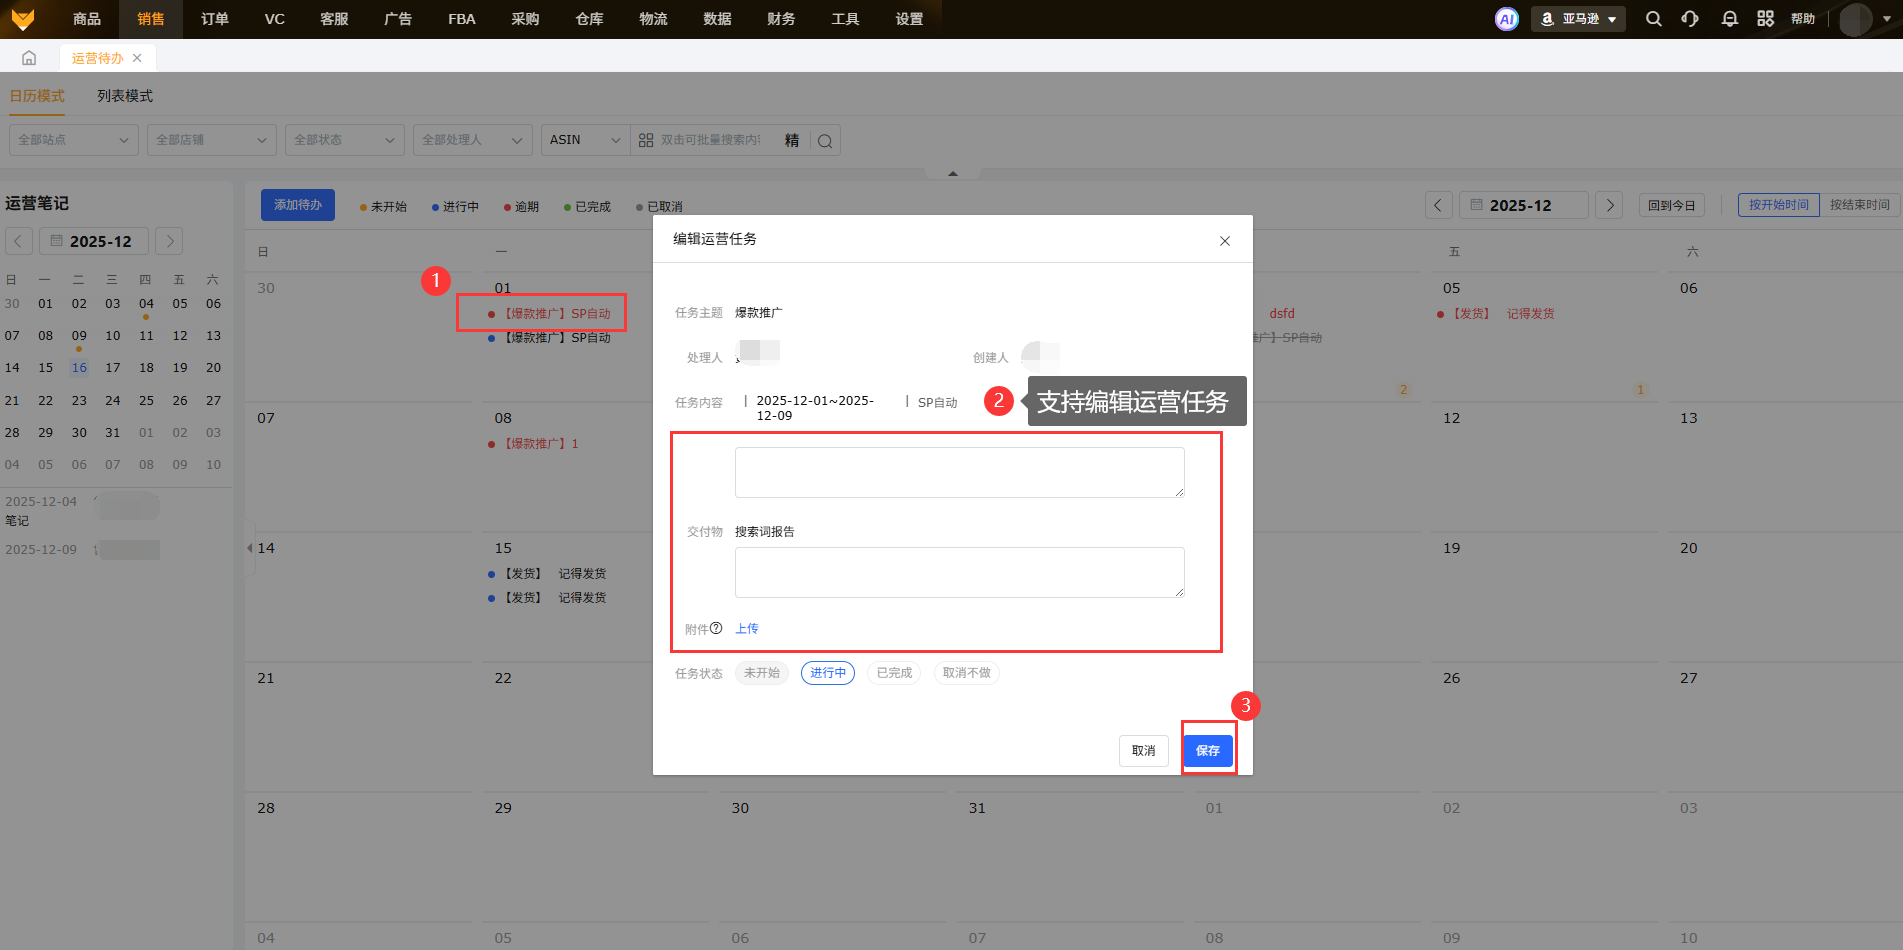Collapse the 运营笔记 side panel handle
Viewport: 1903px width, 950px height.
pos(249,548)
